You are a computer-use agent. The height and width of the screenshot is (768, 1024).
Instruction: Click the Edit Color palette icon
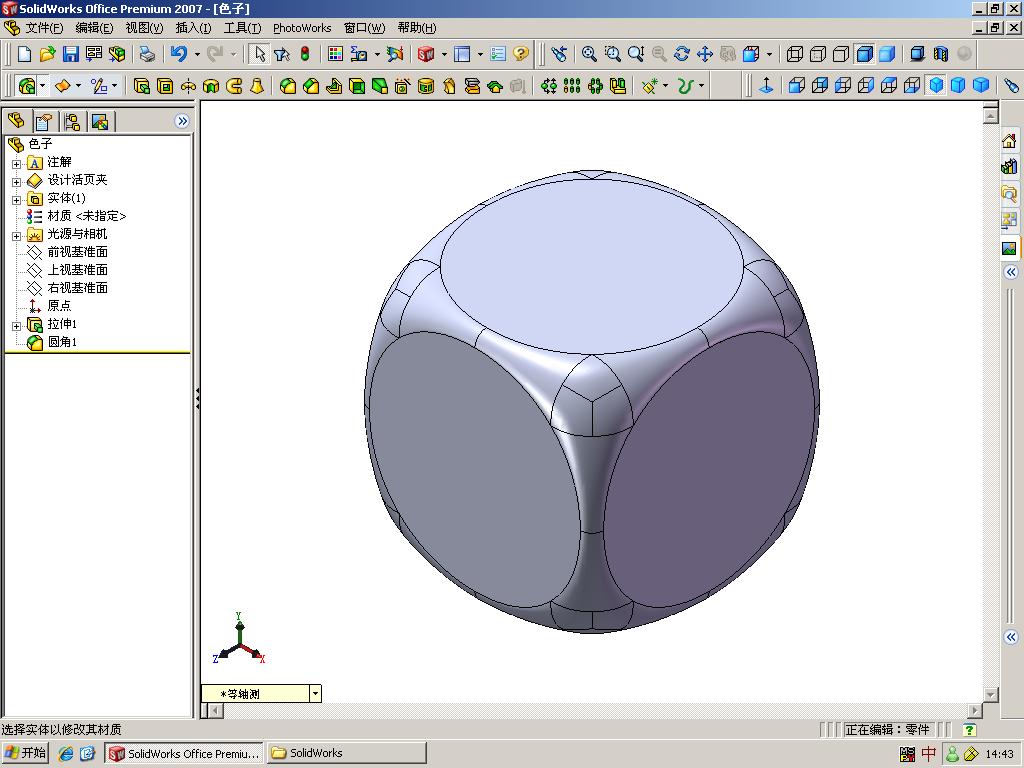coord(335,54)
